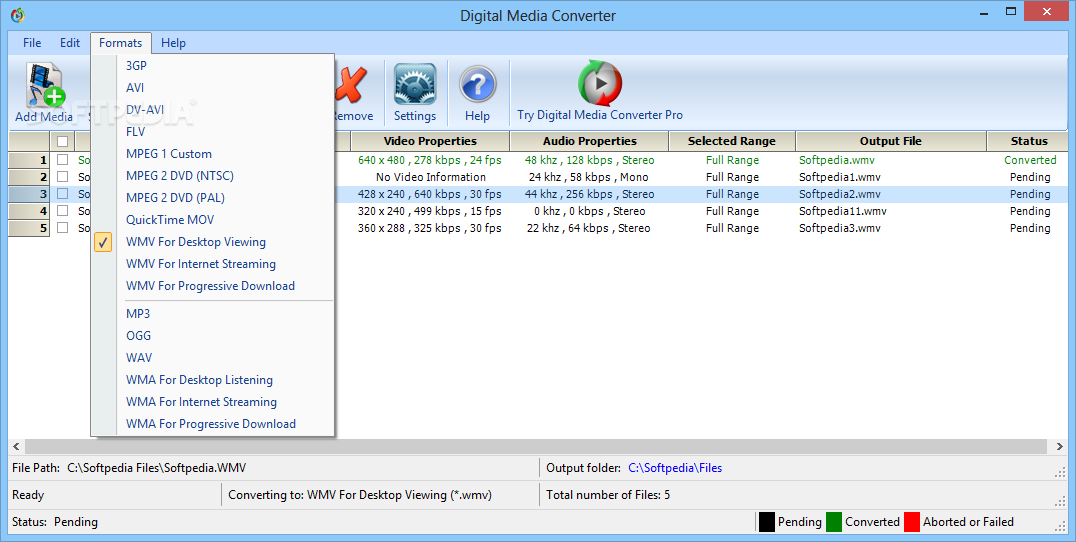The width and height of the screenshot is (1076, 542).
Task: Click 'Converting to: WMV For Desktop Viewing' text
Action: pos(360,495)
